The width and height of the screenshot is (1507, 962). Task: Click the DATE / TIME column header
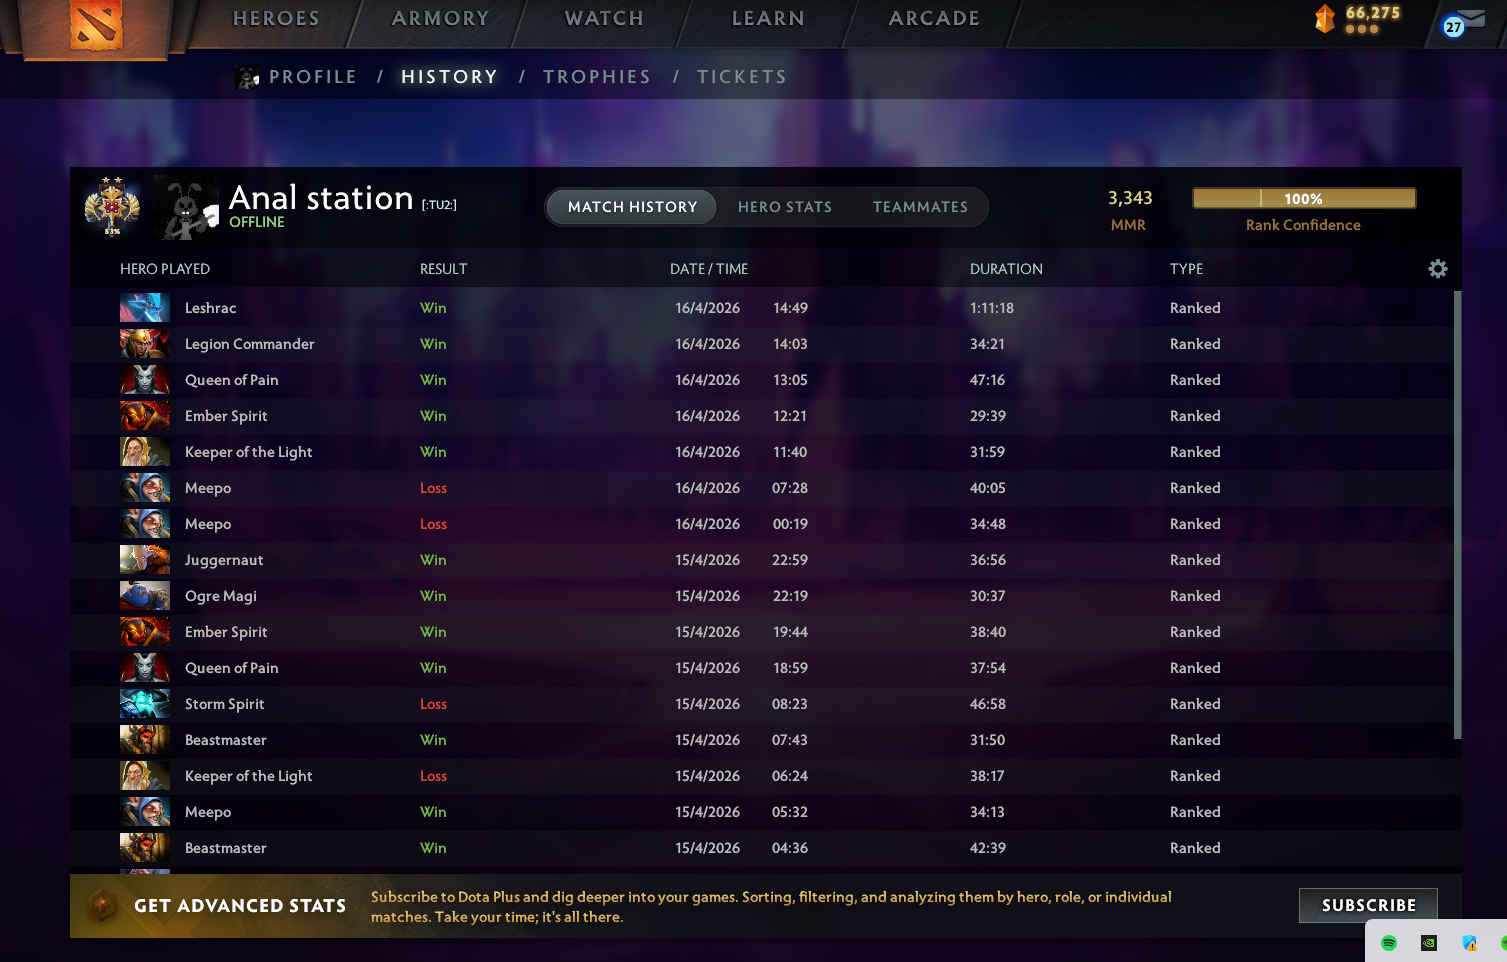click(709, 269)
